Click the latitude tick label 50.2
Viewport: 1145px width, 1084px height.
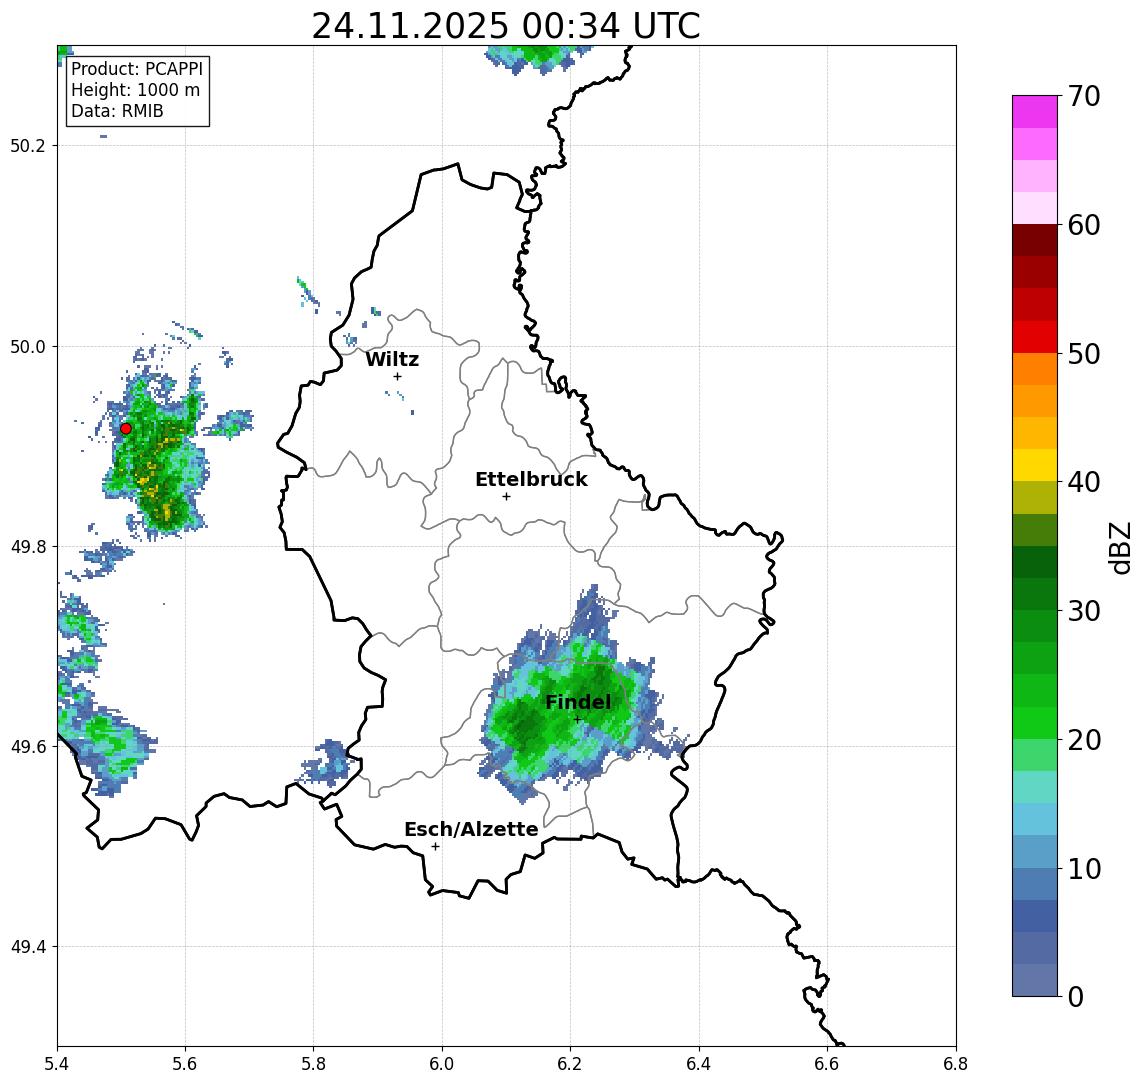[28, 145]
